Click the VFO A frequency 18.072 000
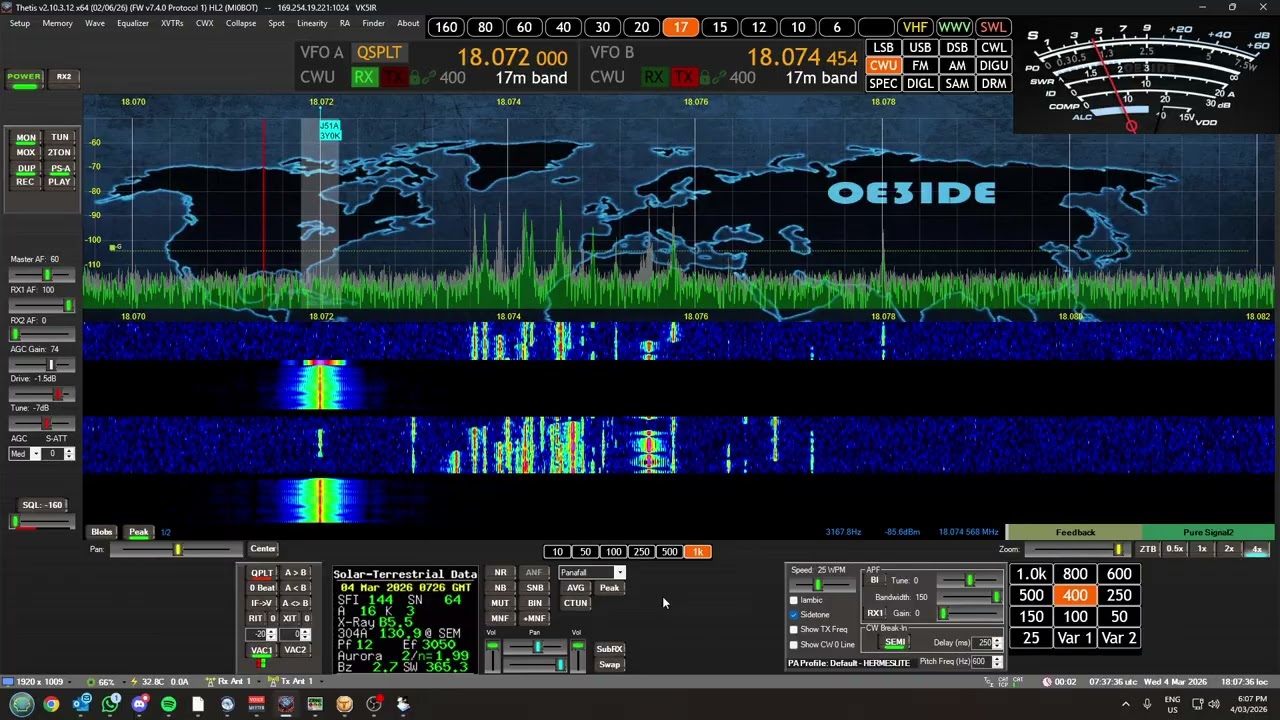This screenshot has width=1280, height=720. pyautogui.click(x=512, y=58)
